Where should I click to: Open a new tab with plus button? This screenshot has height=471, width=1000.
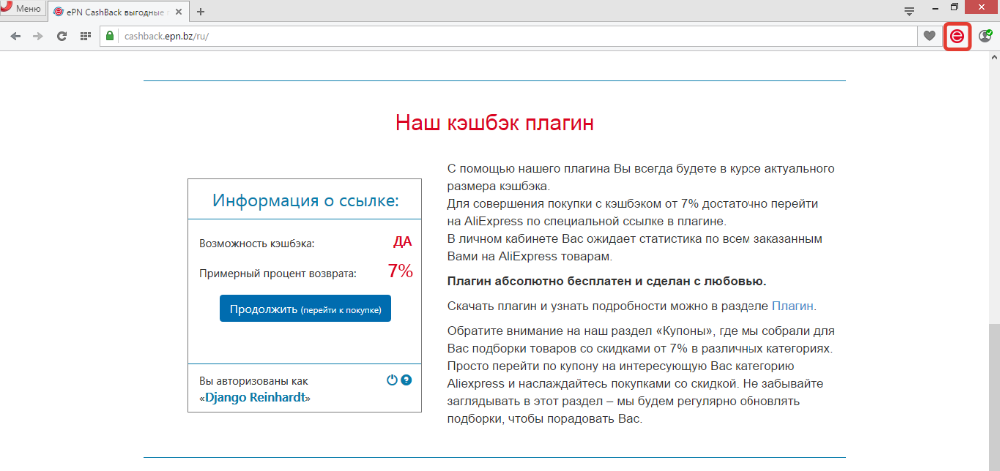(x=201, y=11)
